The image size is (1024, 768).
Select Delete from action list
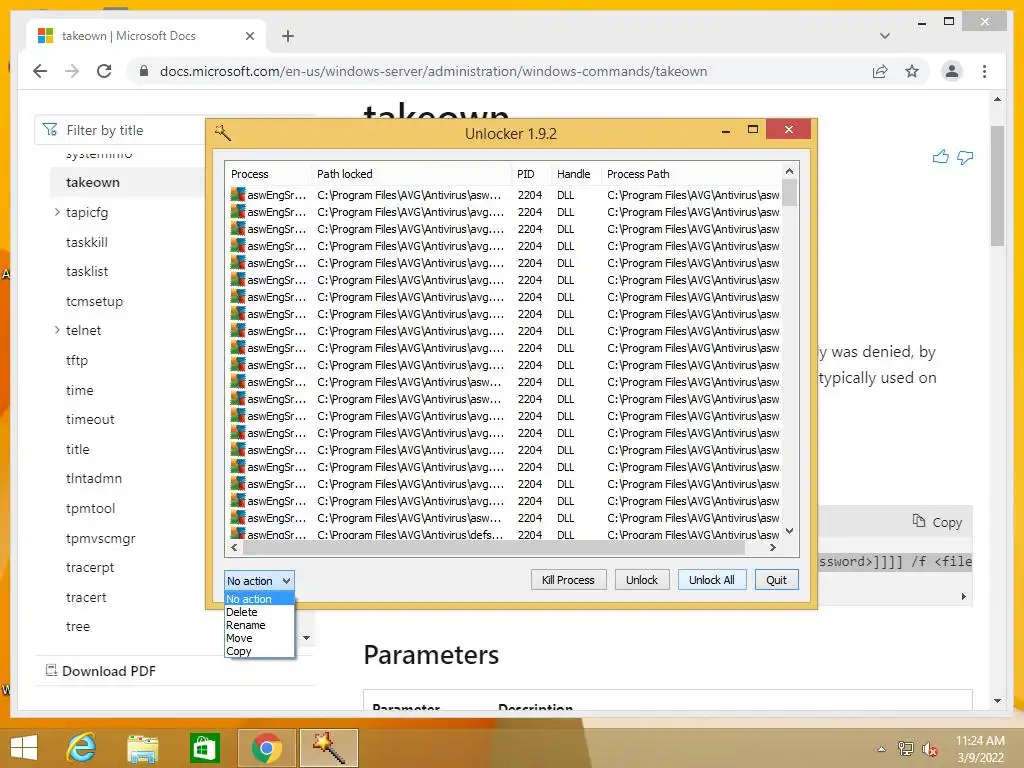(259, 612)
